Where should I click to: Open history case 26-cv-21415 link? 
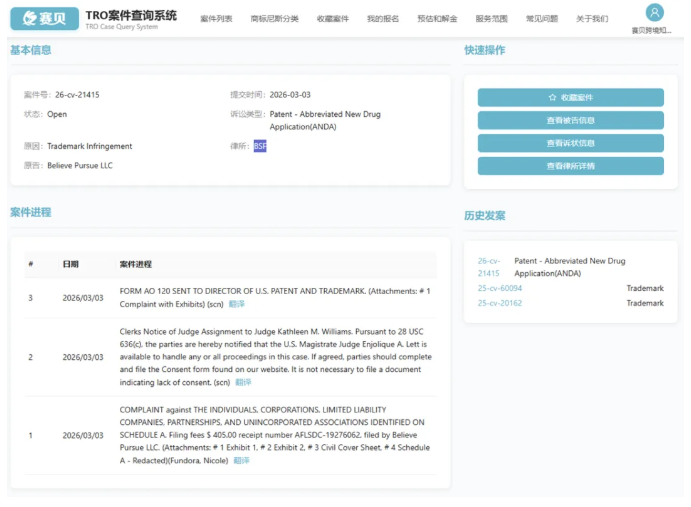click(x=489, y=267)
